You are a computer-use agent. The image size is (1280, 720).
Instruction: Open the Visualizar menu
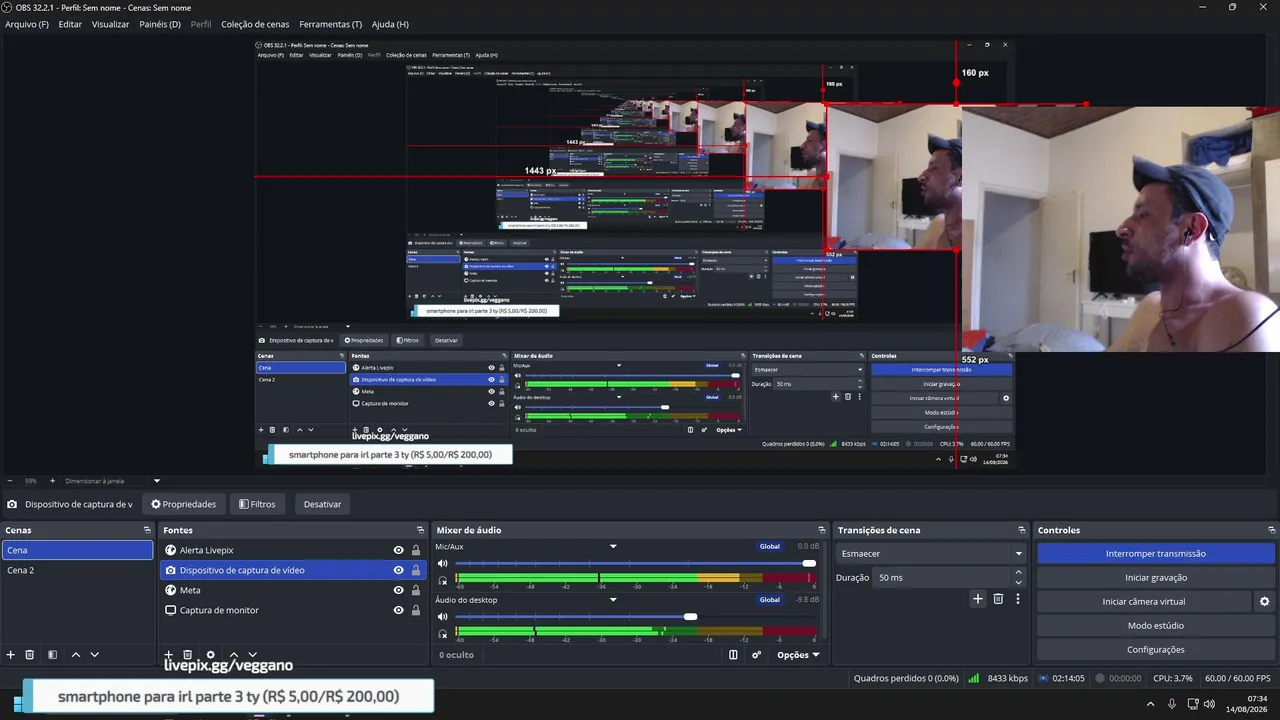(x=110, y=24)
